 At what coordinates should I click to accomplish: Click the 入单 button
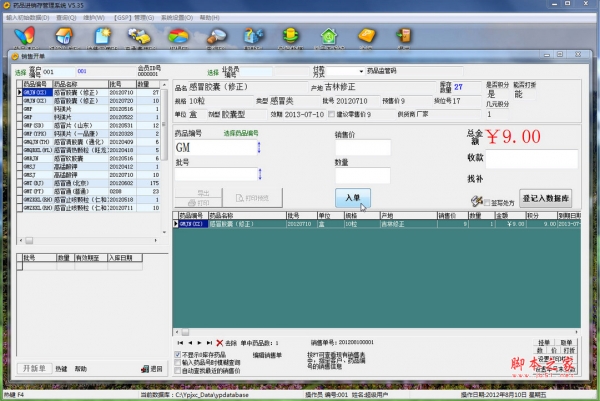click(x=352, y=197)
